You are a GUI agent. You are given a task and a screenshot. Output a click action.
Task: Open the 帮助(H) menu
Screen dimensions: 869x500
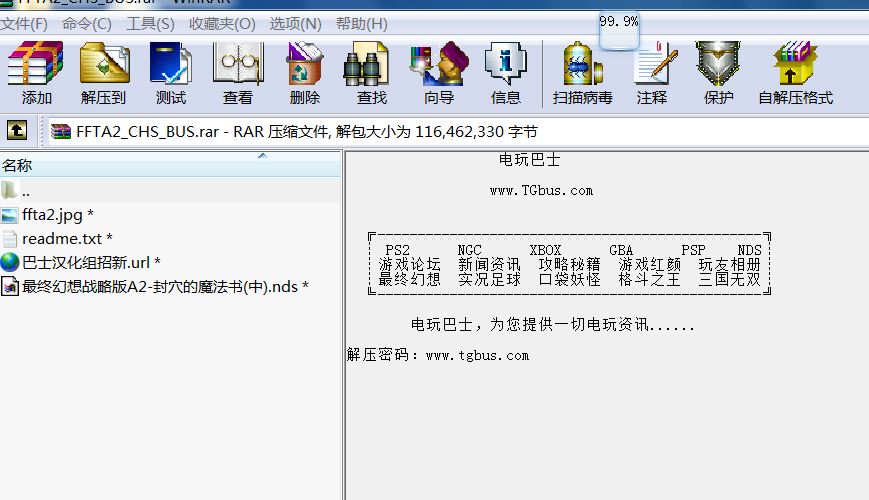(x=361, y=24)
